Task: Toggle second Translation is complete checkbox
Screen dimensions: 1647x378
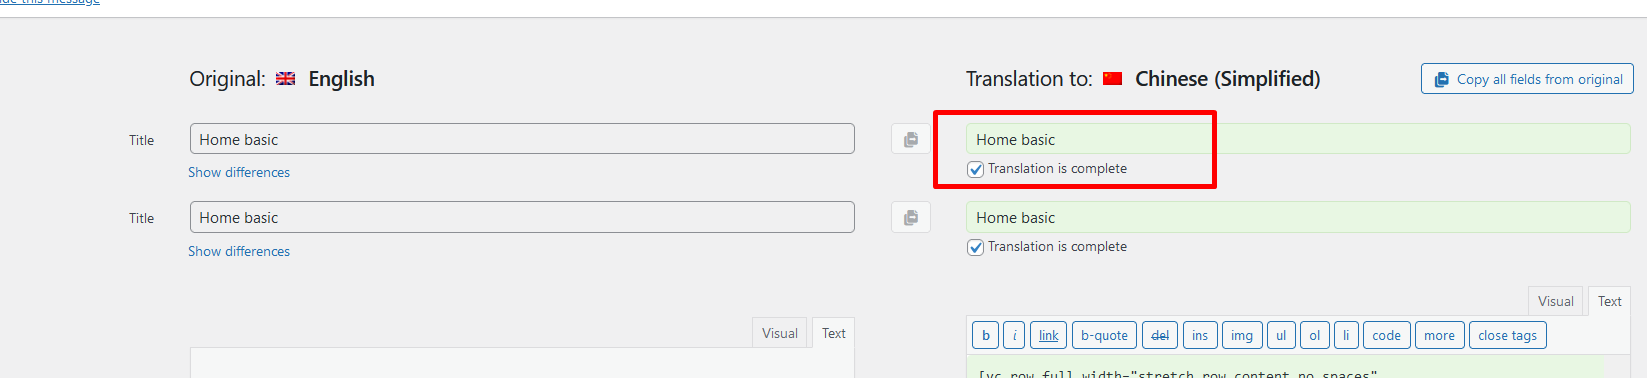Action: click(975, 247)
